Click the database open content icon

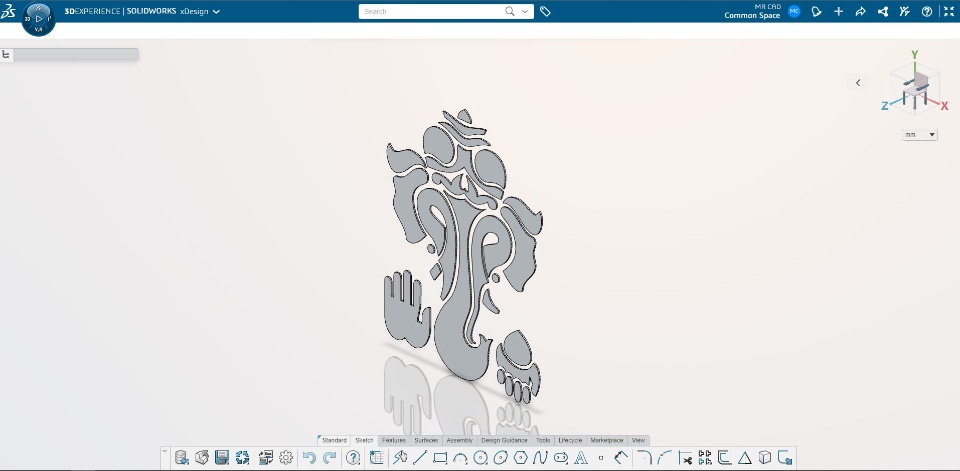pyautogui.click(x=181, y=458)
